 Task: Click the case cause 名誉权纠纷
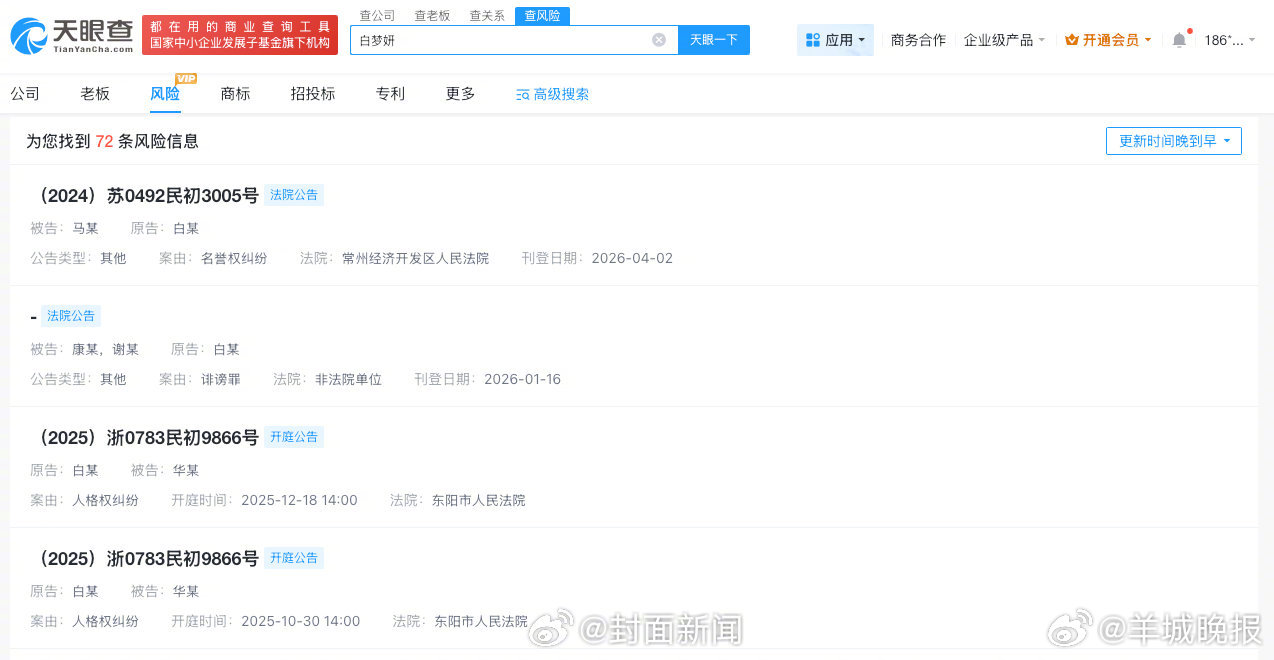coord(234,258)
